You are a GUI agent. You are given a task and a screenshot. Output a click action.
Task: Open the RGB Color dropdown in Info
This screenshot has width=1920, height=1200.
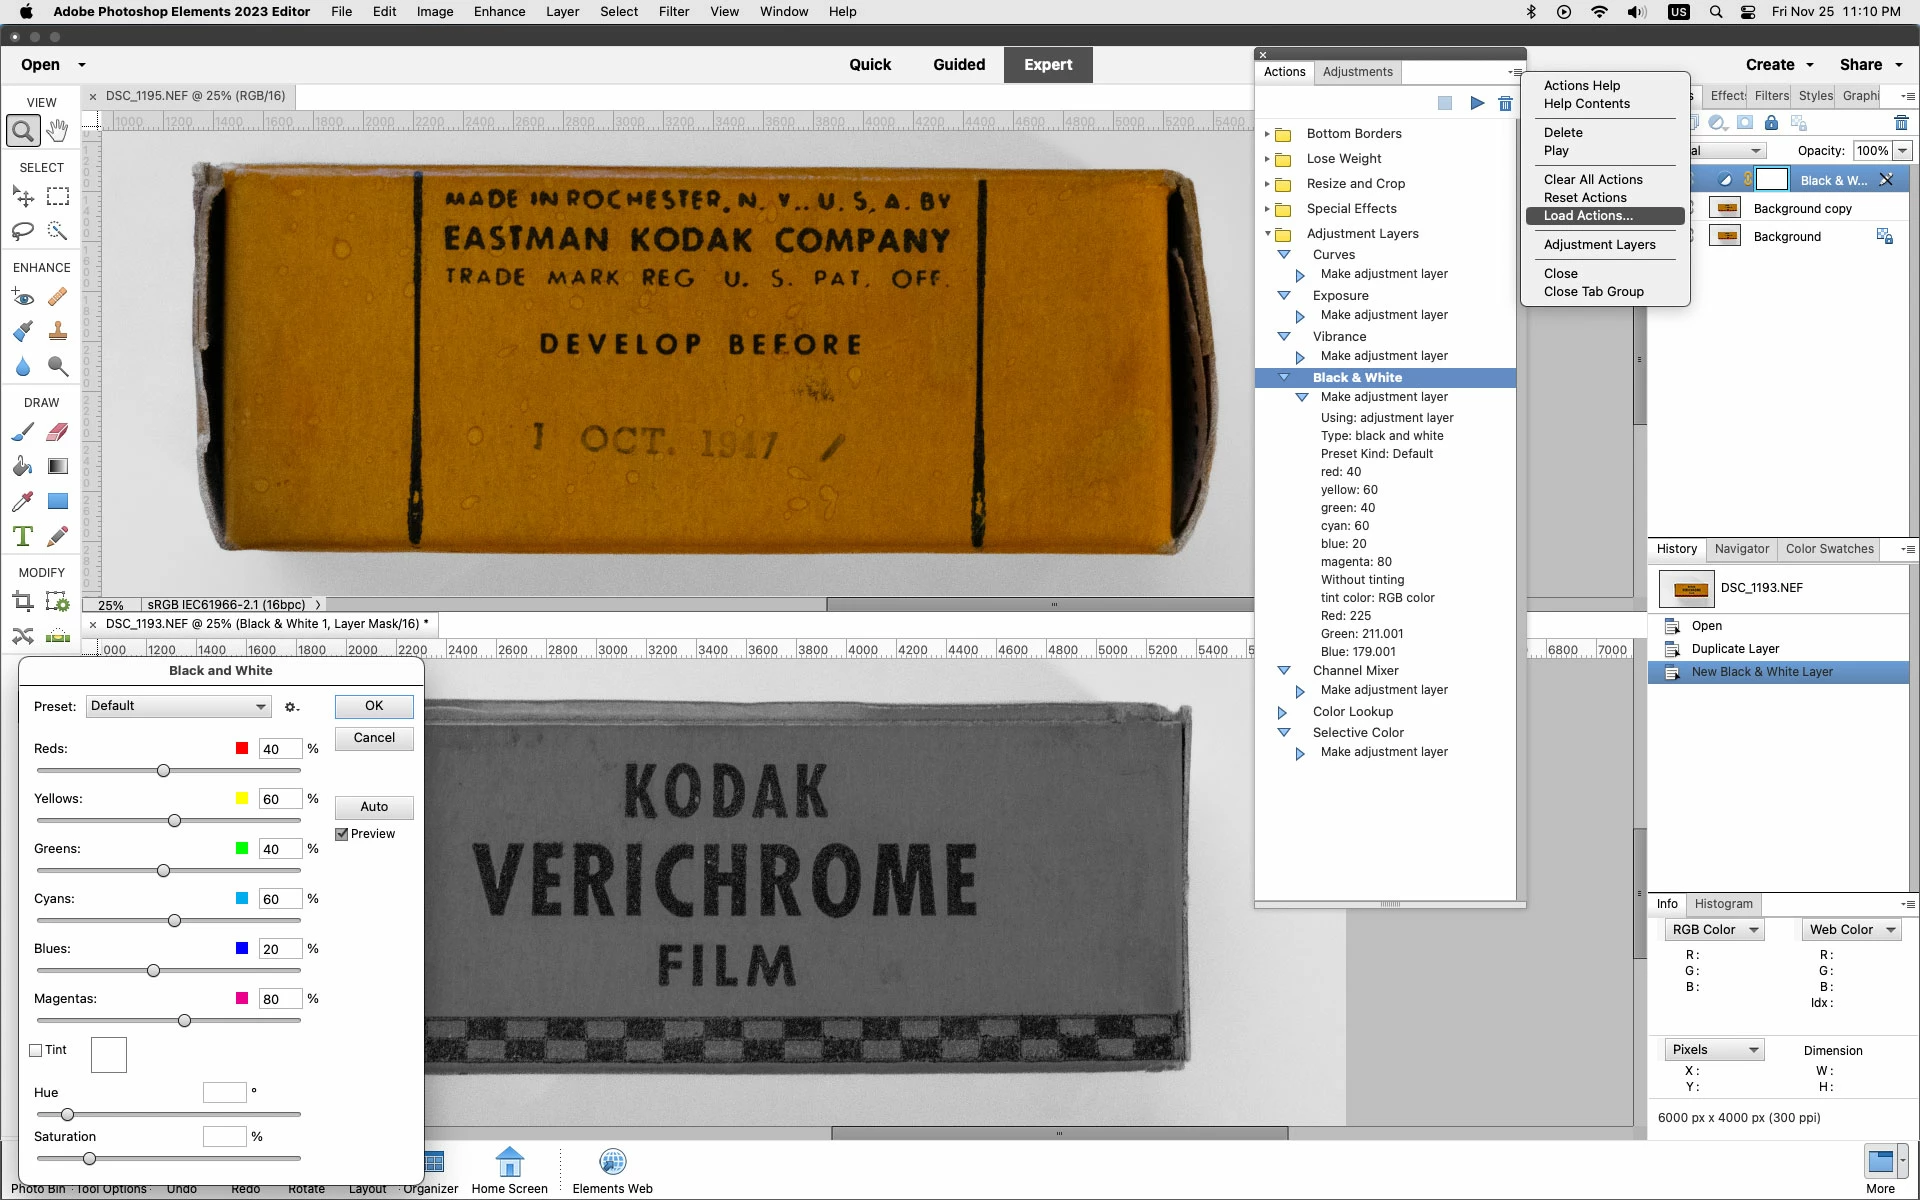click(1714, 930)
